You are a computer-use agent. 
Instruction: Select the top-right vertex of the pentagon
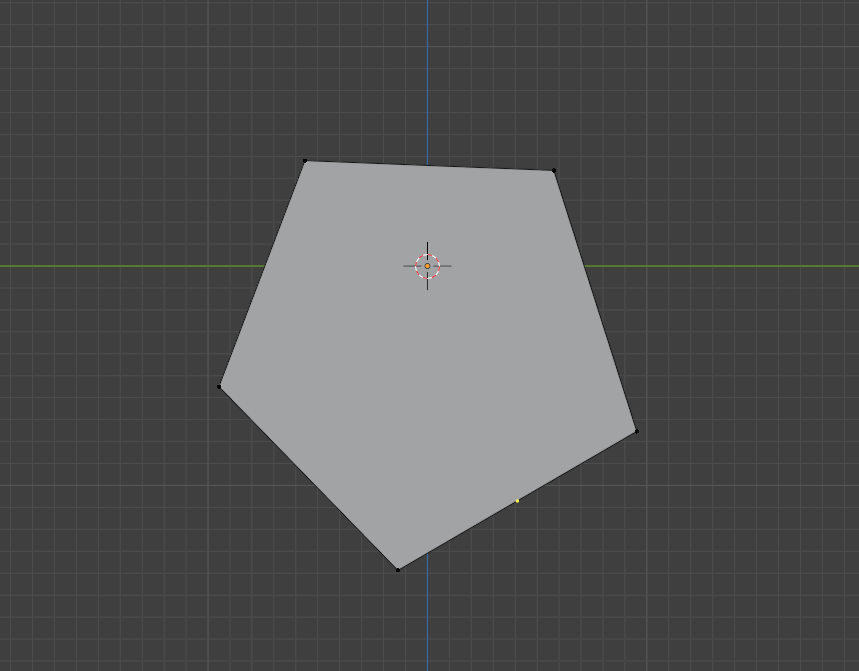554,170
